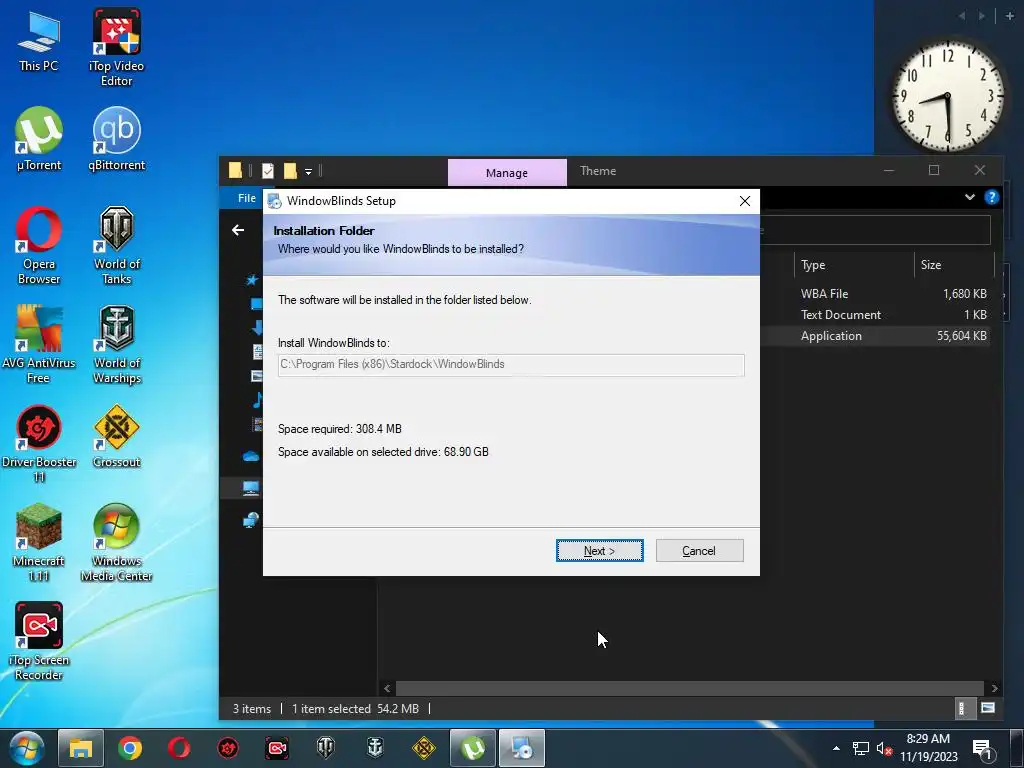The width and height of the screenshot is (1024, 768).
Task: Show hidden system tray icons
Action: click(x=836, y=748)
